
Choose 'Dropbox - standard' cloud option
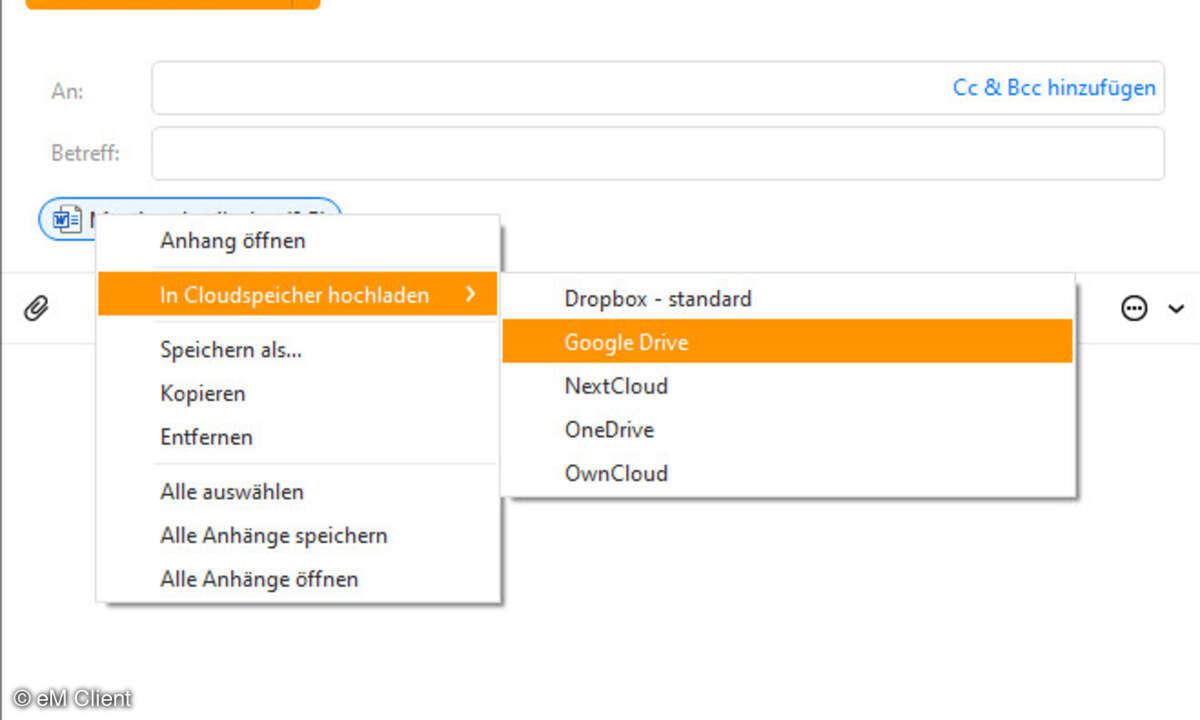click(x=787, y=298)
